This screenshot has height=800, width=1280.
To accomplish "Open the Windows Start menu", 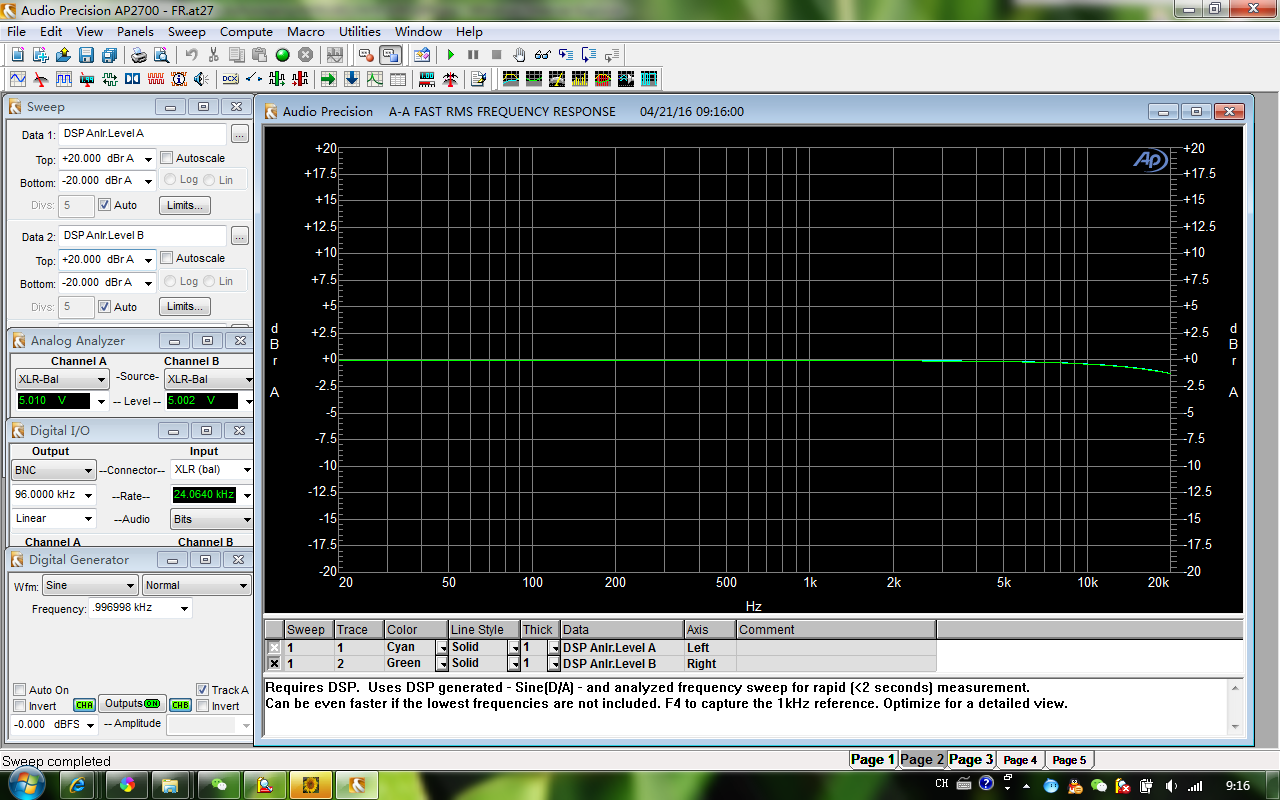I will tap(27, 784).
